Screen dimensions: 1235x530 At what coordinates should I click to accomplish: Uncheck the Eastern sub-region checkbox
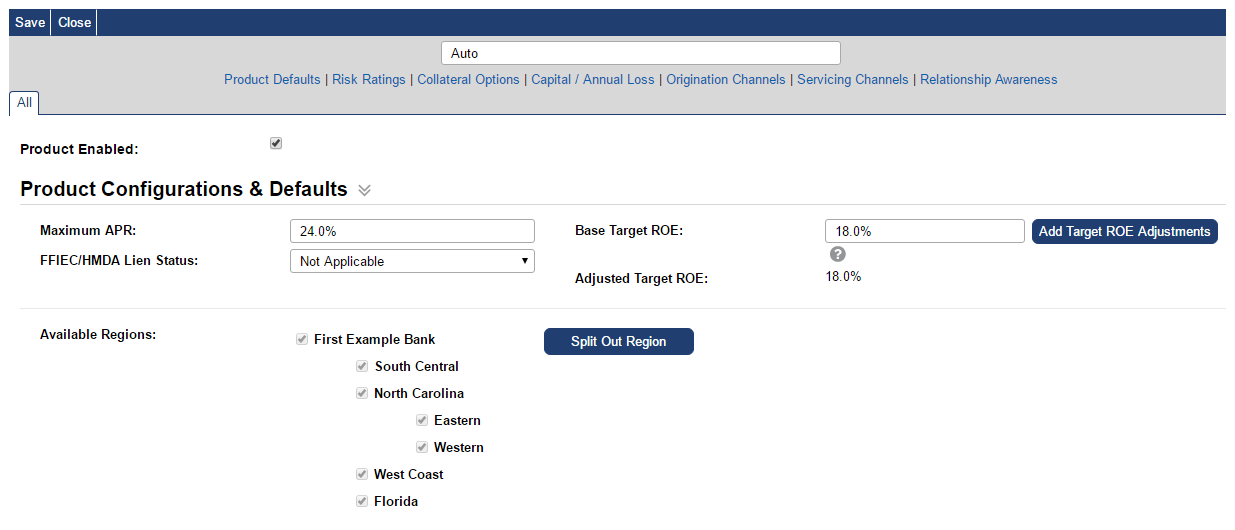[422, 420]
